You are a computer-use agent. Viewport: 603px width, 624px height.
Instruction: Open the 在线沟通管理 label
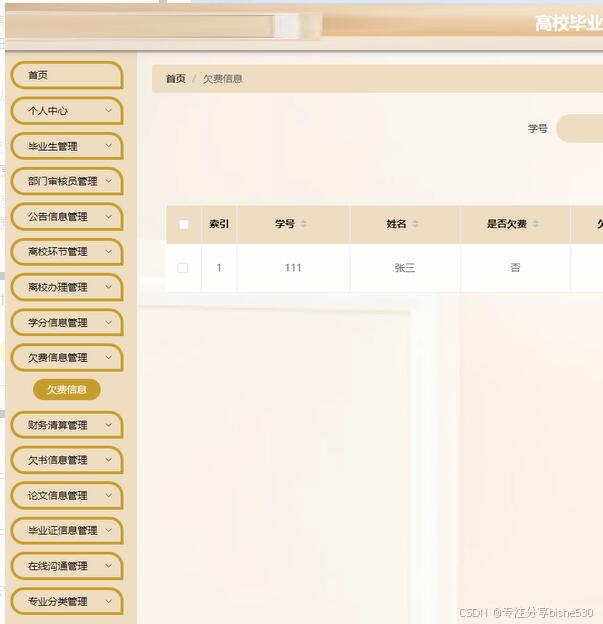[x=58, y=566]
